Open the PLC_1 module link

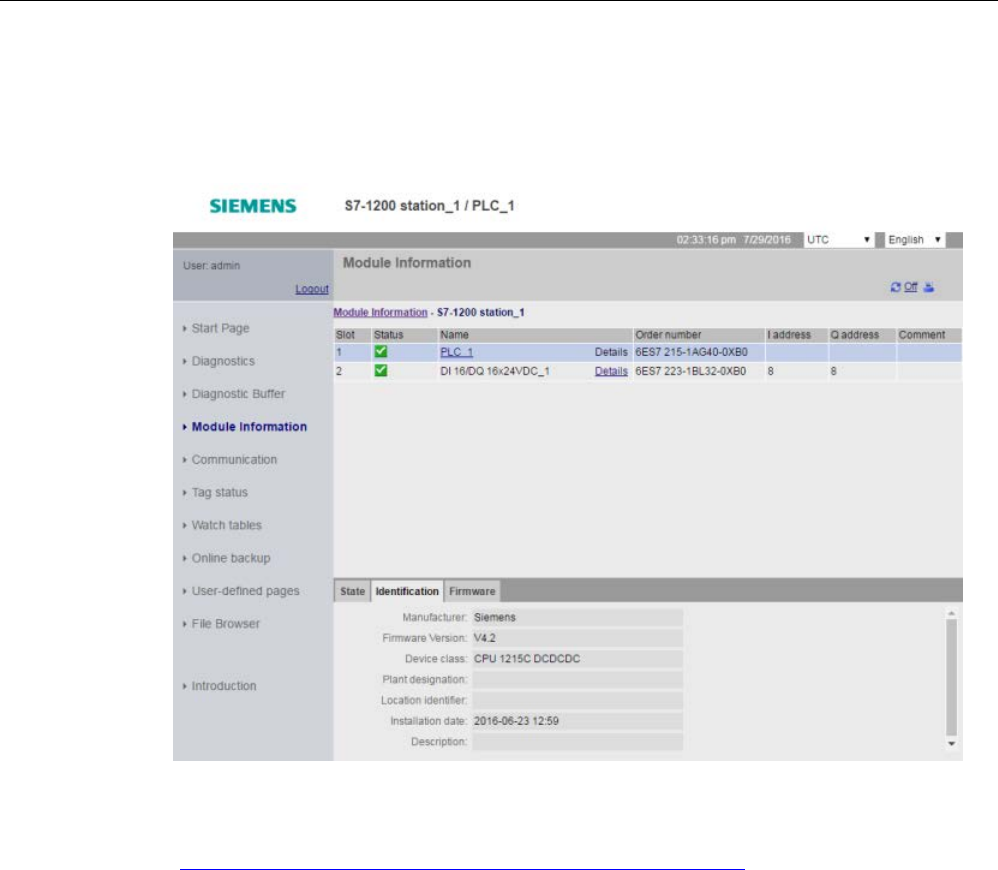(x=456, y=352)
